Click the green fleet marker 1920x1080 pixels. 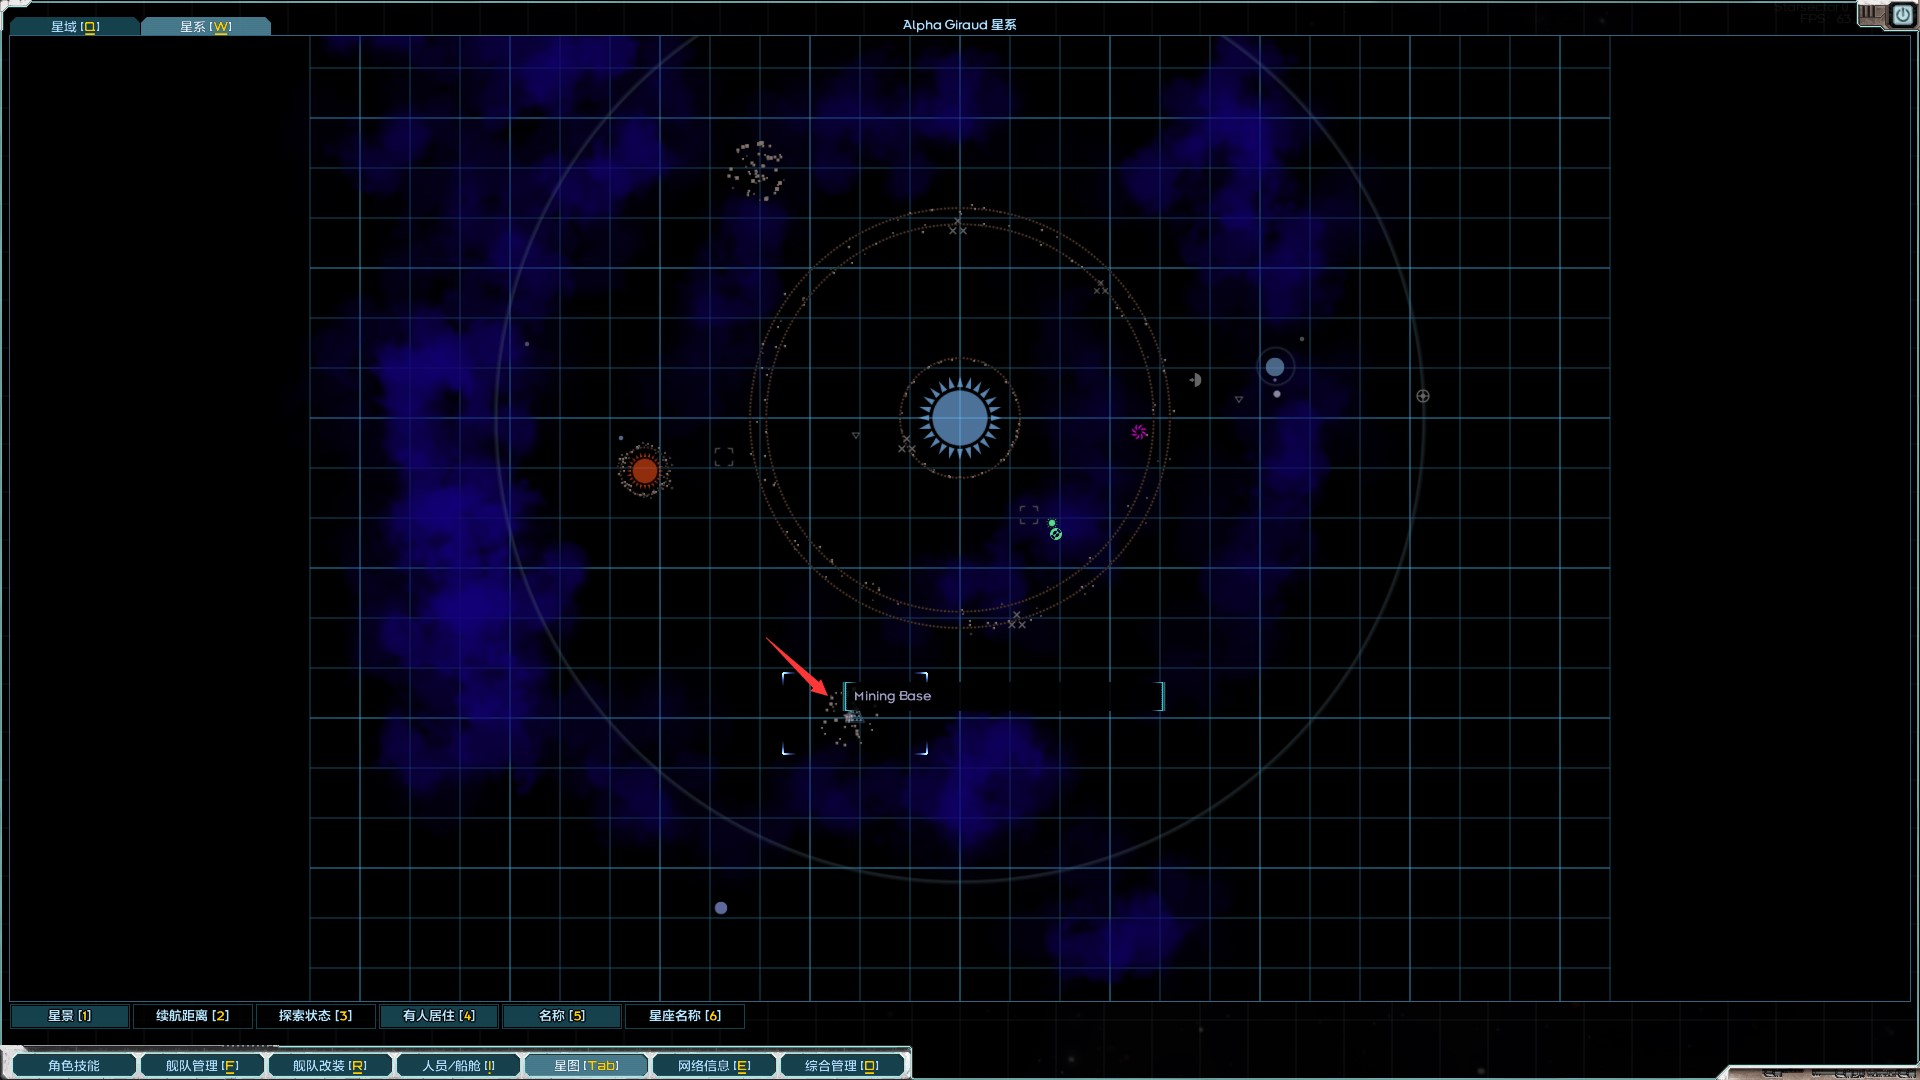point(1054,531)
